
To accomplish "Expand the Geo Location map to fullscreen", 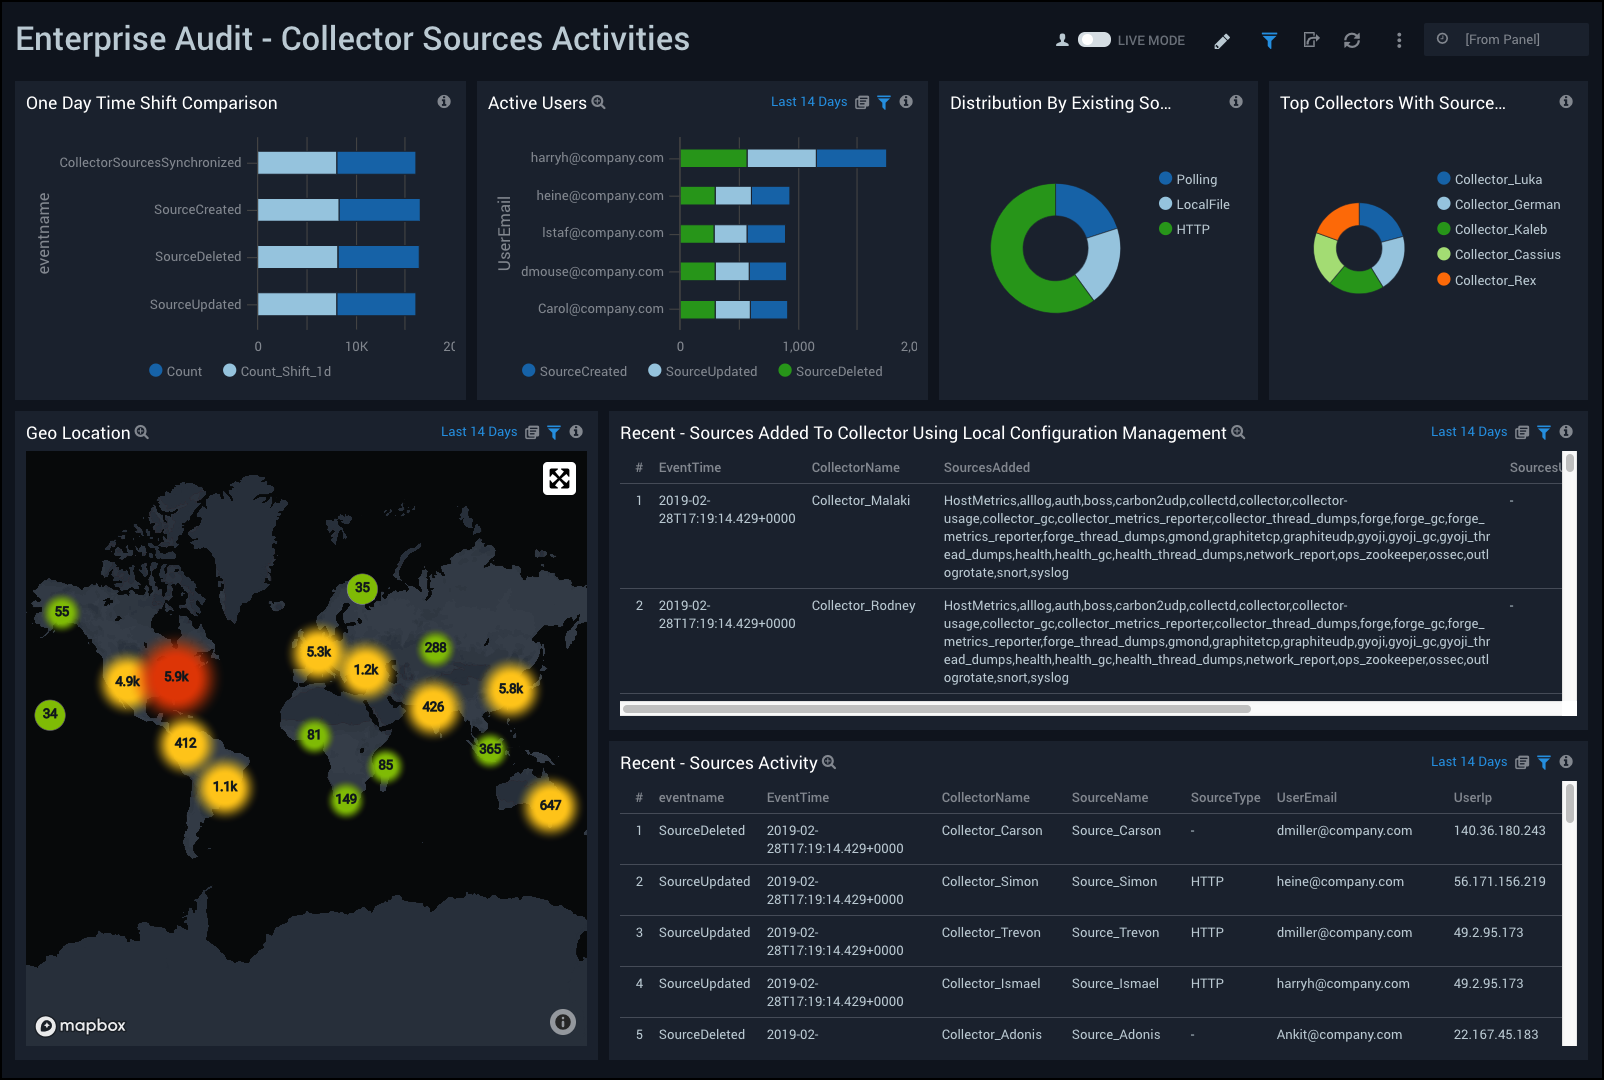I will pyautogui.click(x=559, y=479).
